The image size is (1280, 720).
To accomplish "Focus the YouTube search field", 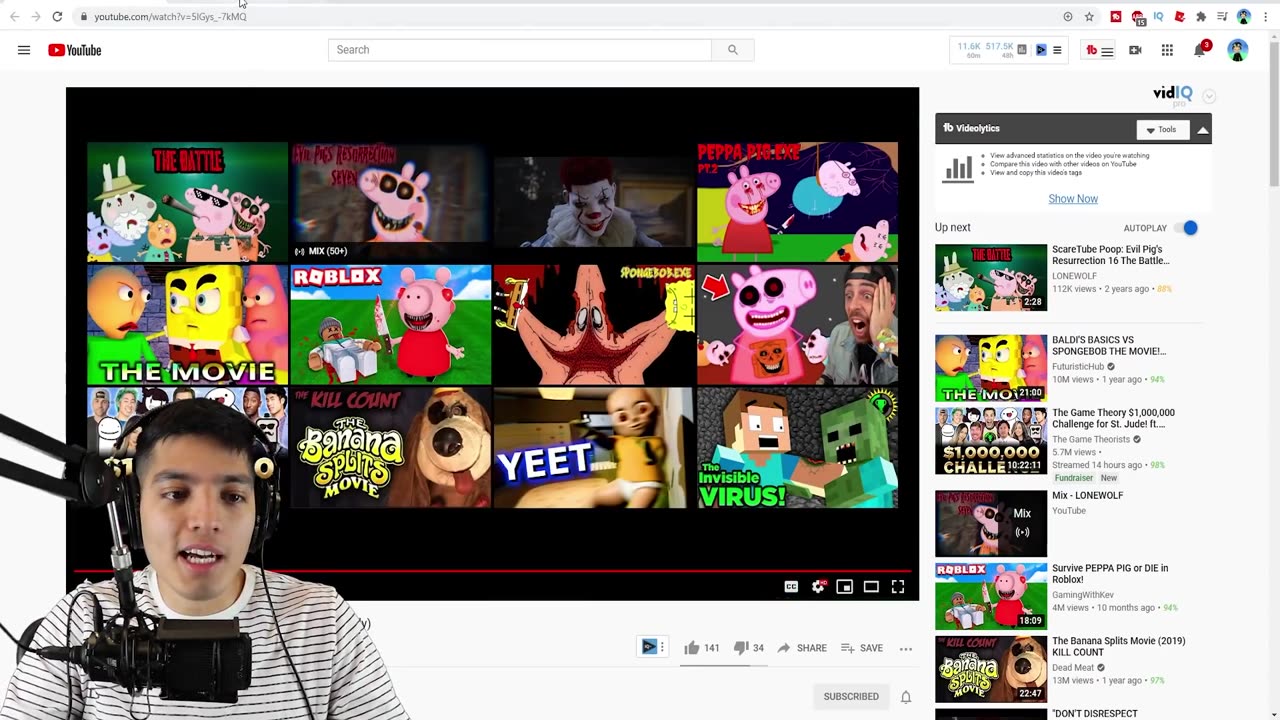I will coord(520,50).
